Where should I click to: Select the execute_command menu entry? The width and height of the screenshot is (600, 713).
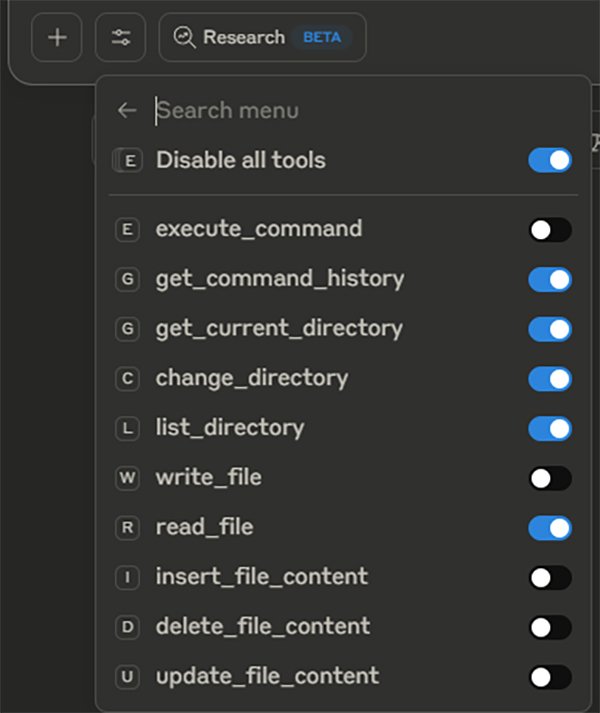pyautogui.click(x=259, y=229)
